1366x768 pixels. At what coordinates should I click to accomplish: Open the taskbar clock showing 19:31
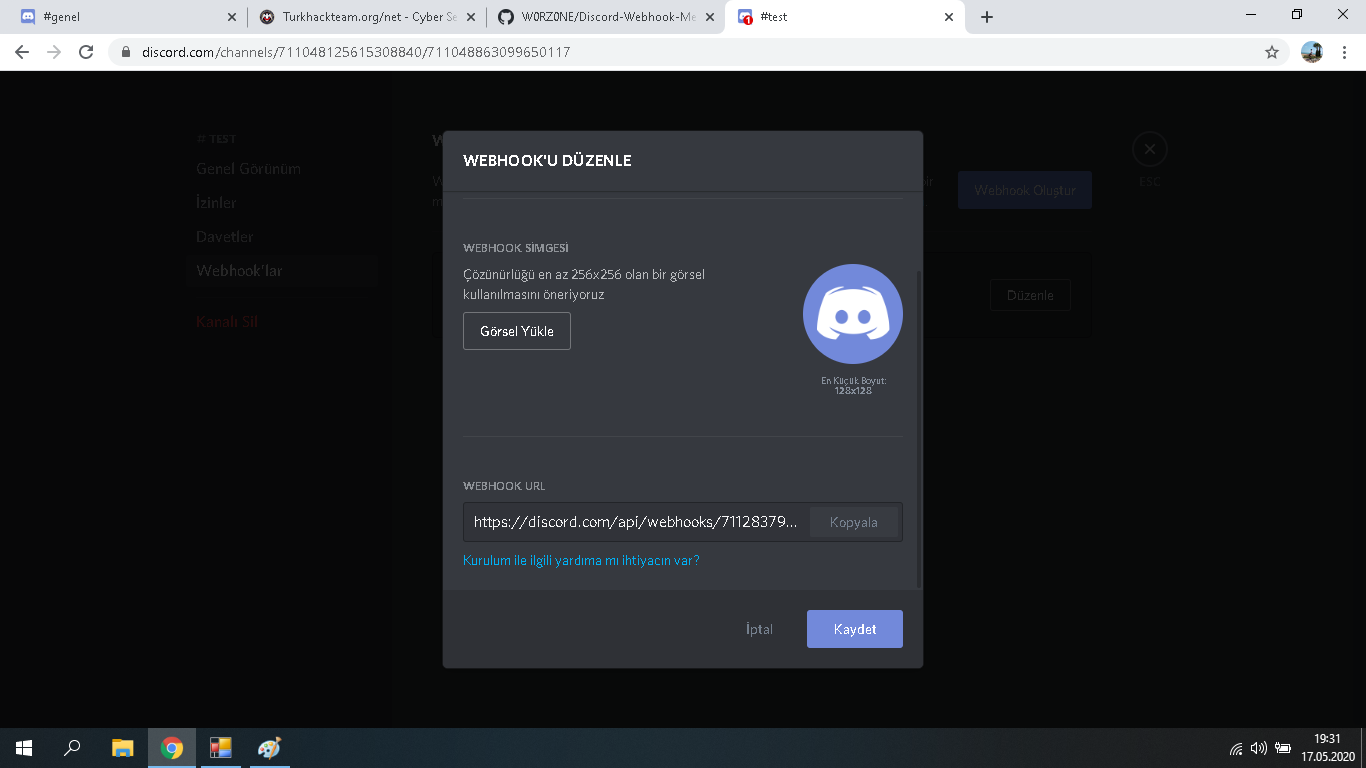click(x=1328, y=748)
